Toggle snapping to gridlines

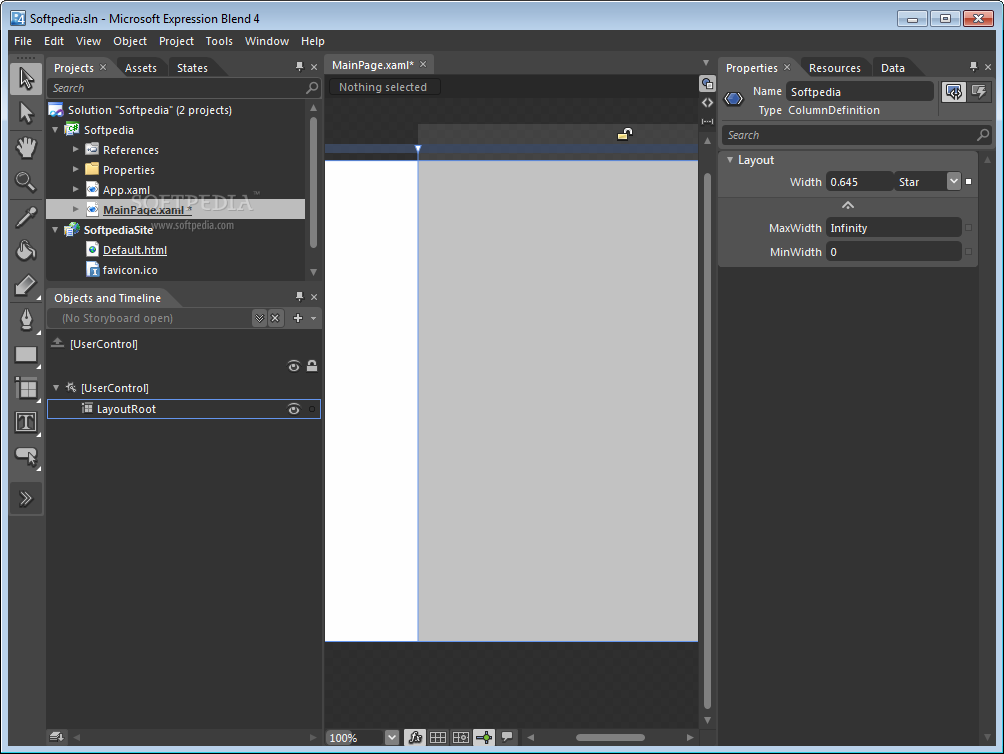461,737
